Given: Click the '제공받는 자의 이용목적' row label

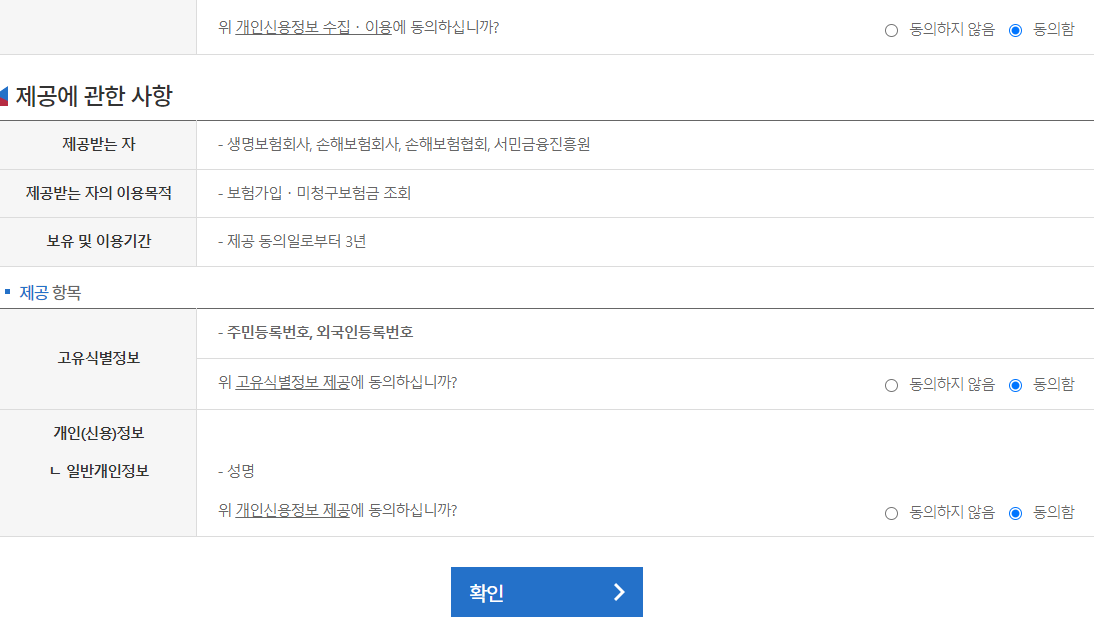Looking at the screenshot, I should (98, 193).
